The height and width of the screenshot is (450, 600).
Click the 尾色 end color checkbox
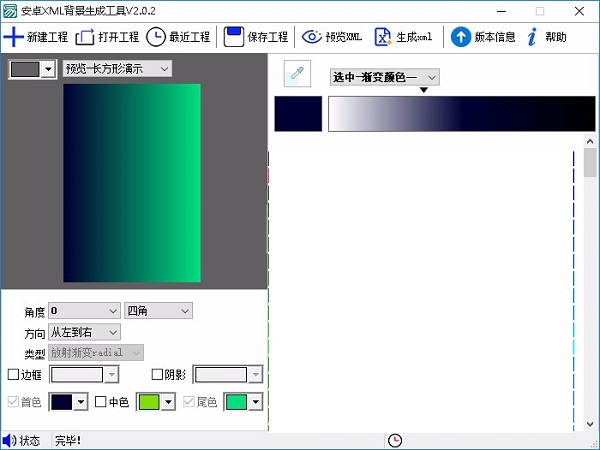point(189,402)
